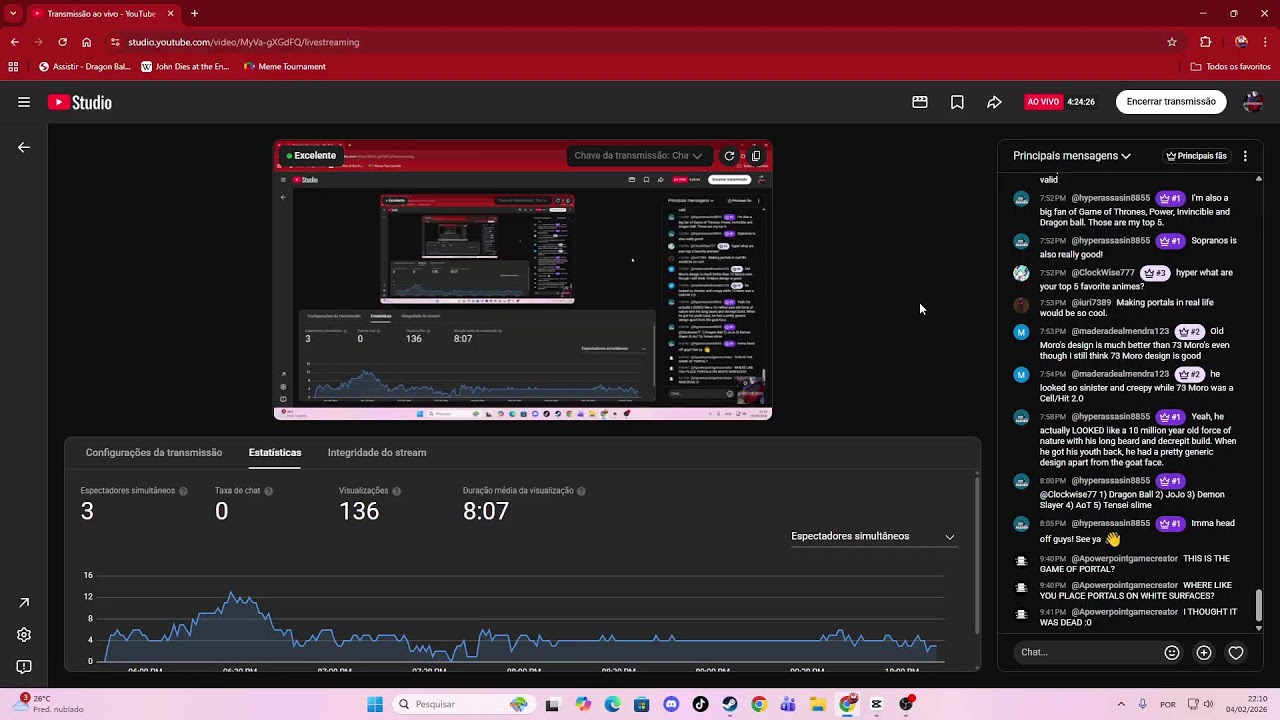1280x720 pixels.
Task: Expand the Principais mensagens chat filter
Action: [x=1072, y=156]
